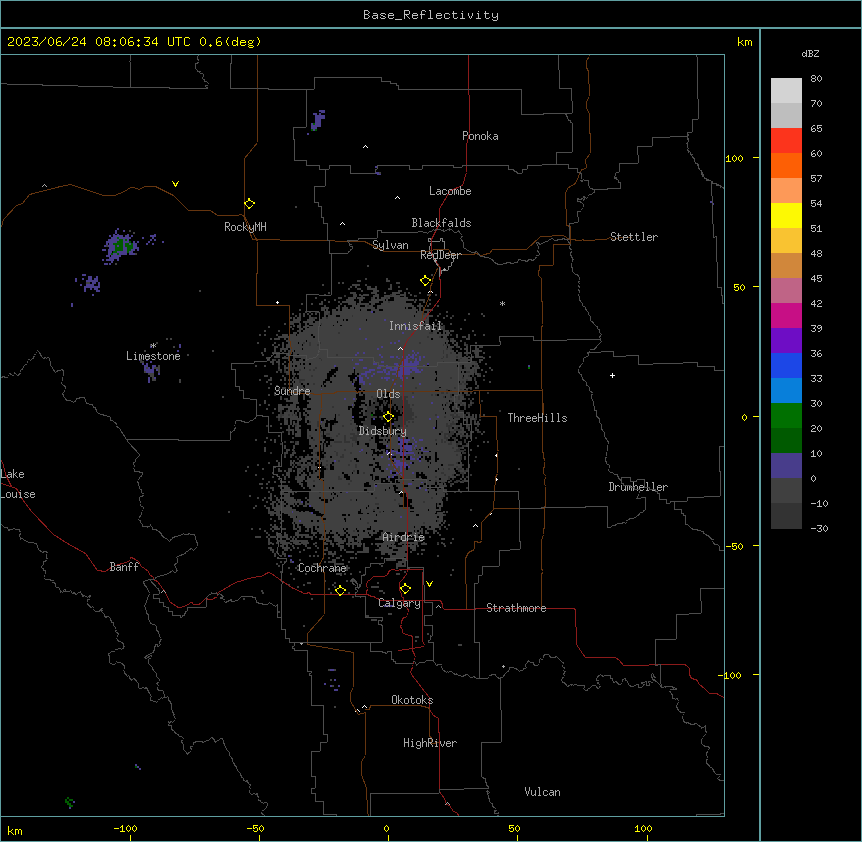Viewport: 862px width, 842px height.
Task: Click the Strathmore label
Action: (516, 608)
